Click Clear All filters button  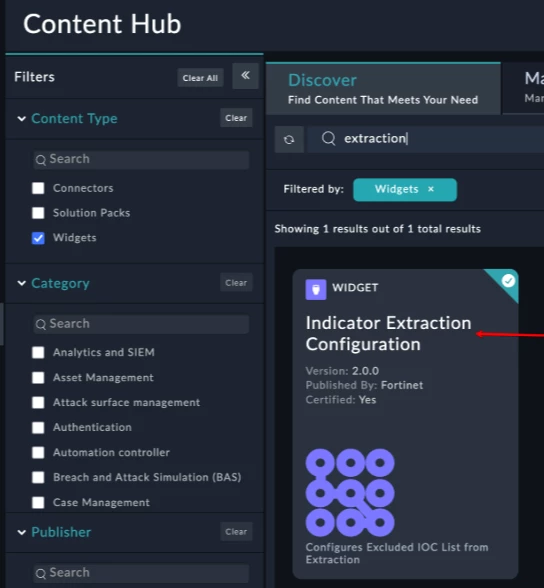click(200, 78)
